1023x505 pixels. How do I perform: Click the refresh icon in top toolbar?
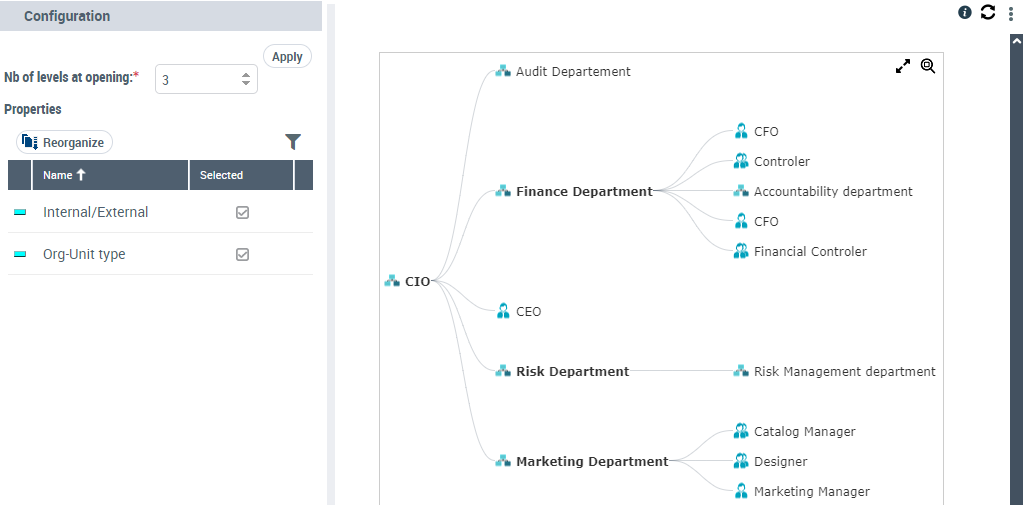[x=988, y=13]
